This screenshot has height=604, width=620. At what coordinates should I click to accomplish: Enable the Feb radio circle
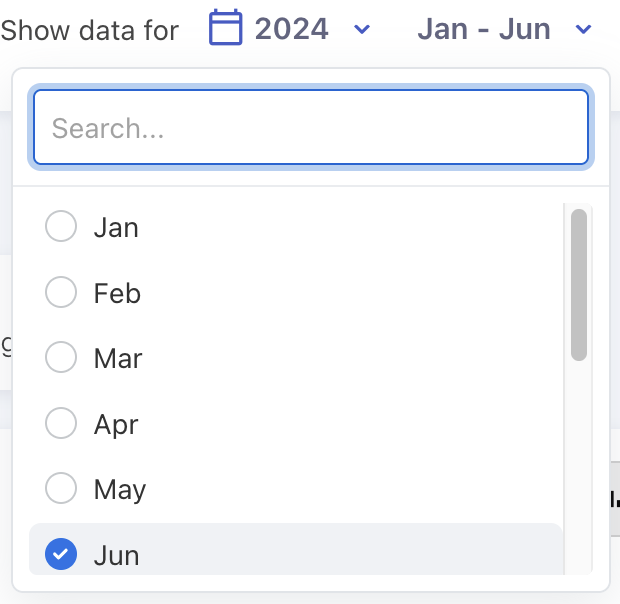(61, 293)
